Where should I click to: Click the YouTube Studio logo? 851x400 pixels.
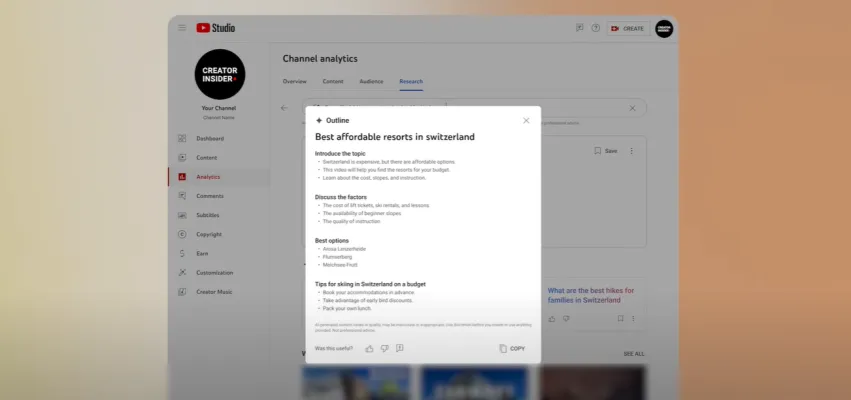(217, 28)
